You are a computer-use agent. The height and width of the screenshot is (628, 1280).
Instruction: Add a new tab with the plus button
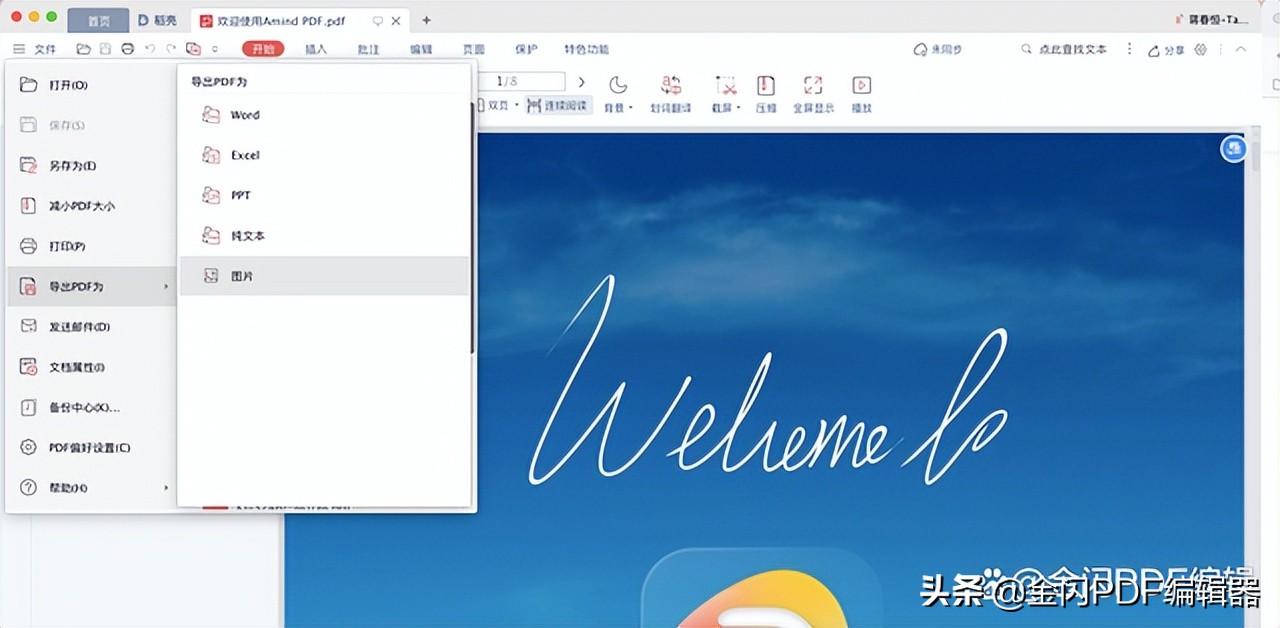coord(427,20)
